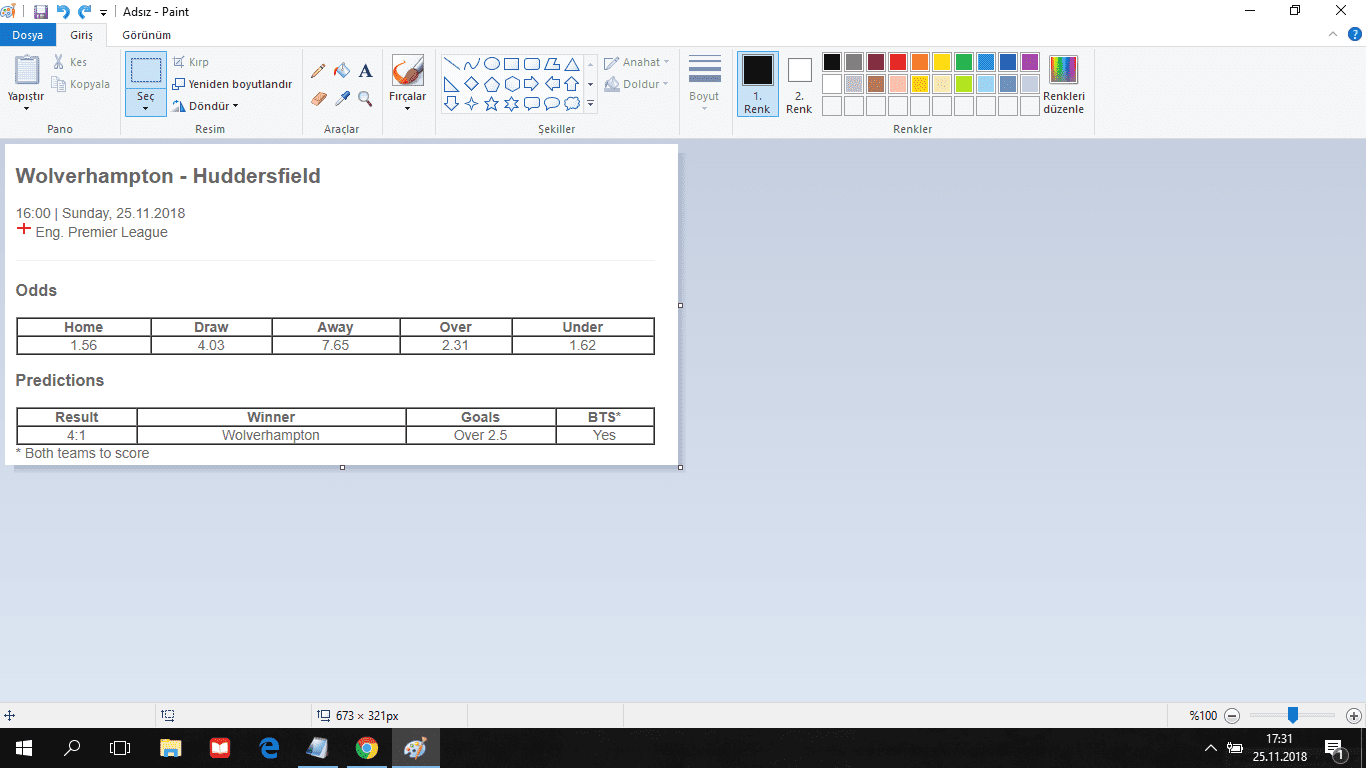Click the Fırçalar brush icon

407,71
